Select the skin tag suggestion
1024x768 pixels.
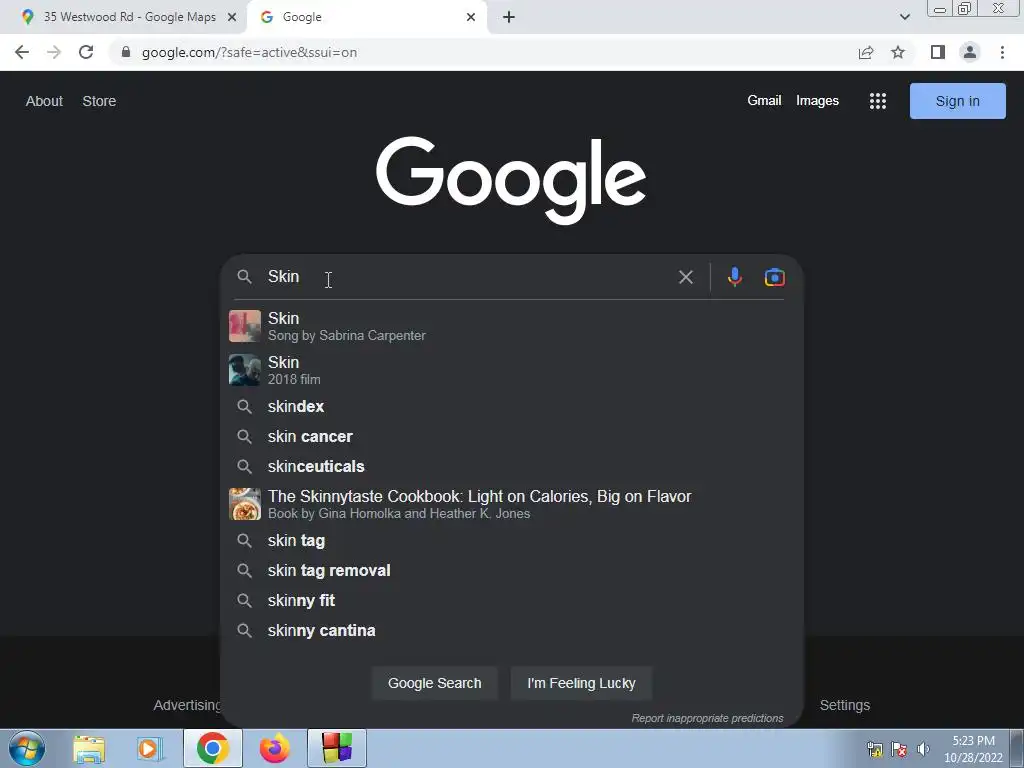click(511, 541)
